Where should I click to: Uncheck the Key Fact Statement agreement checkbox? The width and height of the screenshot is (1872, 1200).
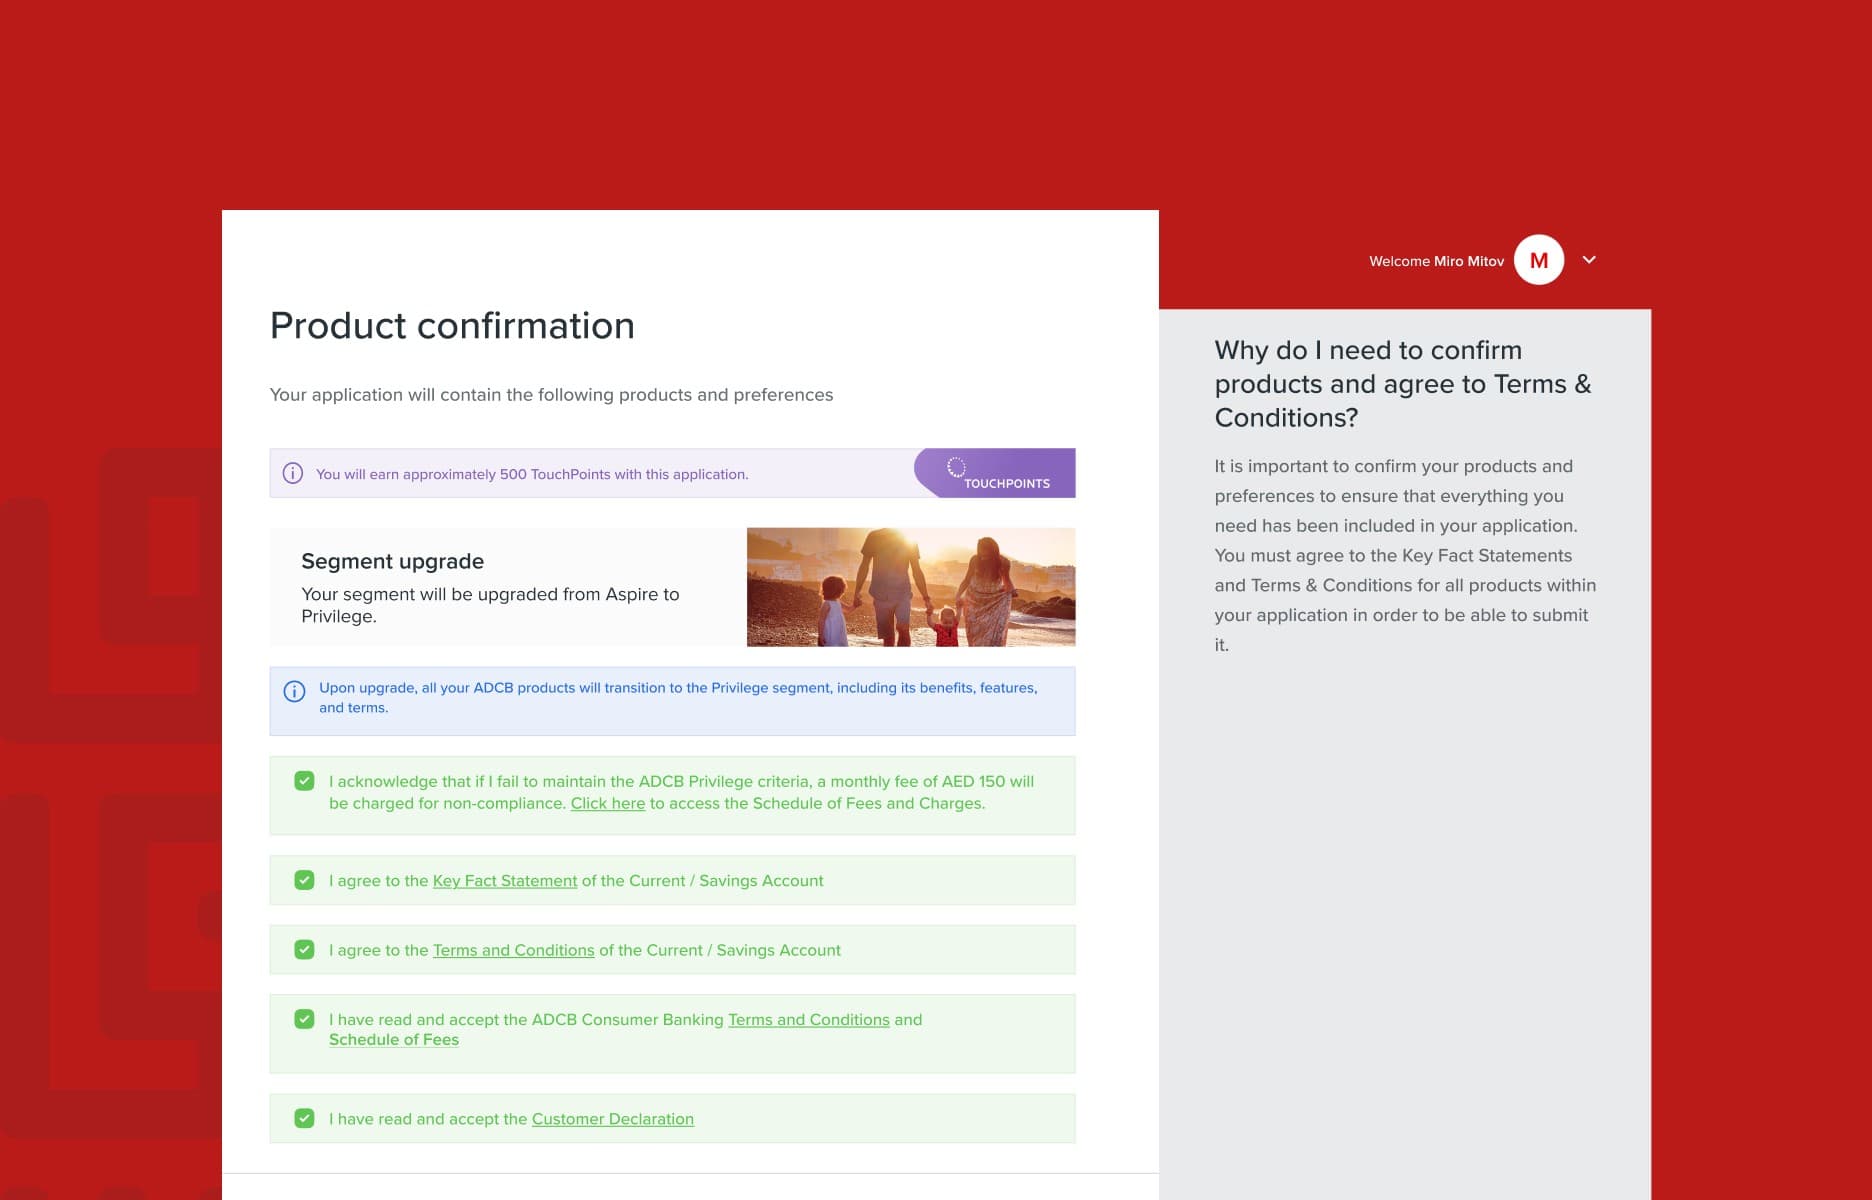pyautogui.click(x=305, y=880)
